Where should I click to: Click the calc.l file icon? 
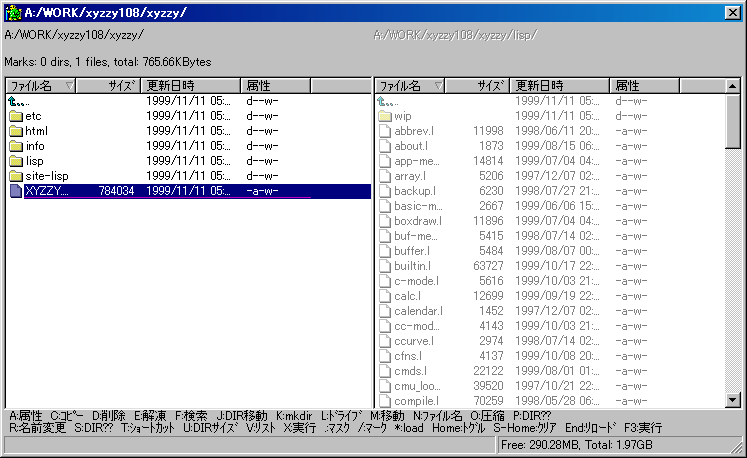(x=385, y=296)
